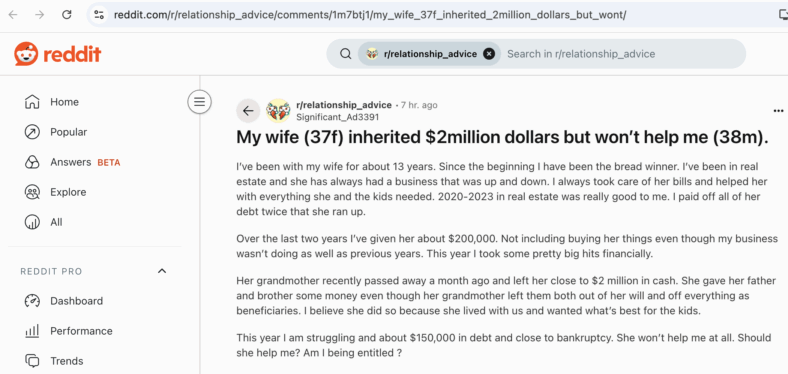The width and height of the screenshot is (788, 374).
Task: Collapse the sidebar with the hamburger button
Action: coord(200,102)
